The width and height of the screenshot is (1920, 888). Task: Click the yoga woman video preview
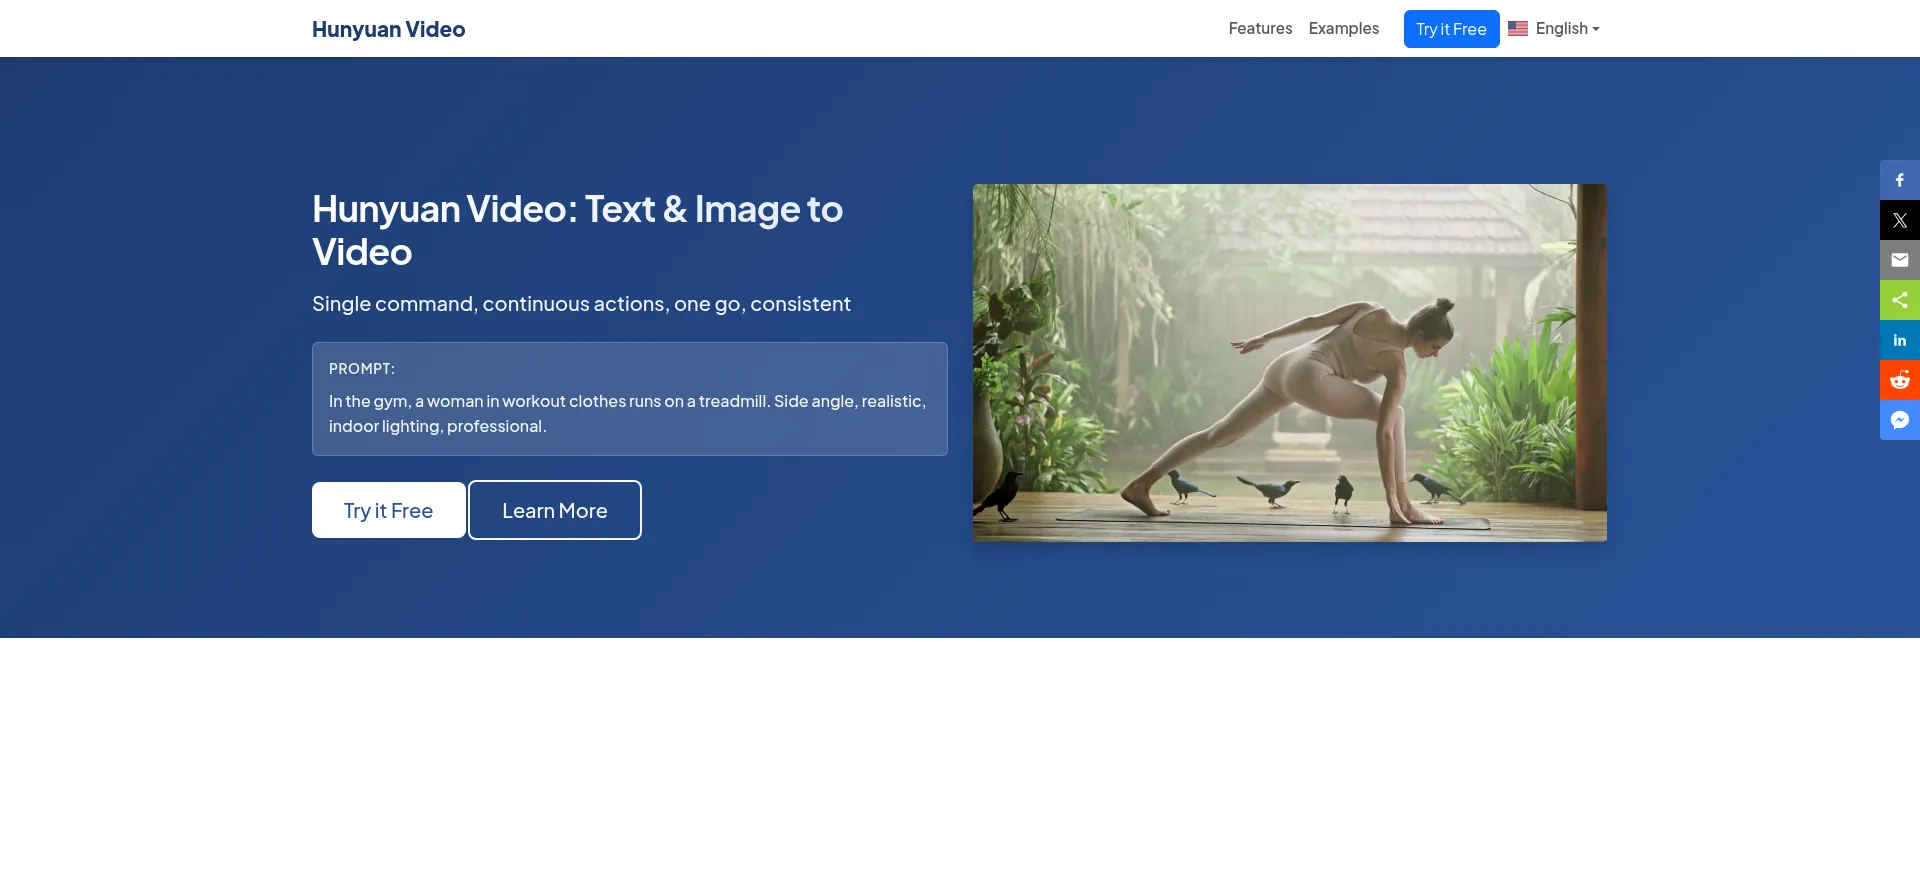point(1290,363)
